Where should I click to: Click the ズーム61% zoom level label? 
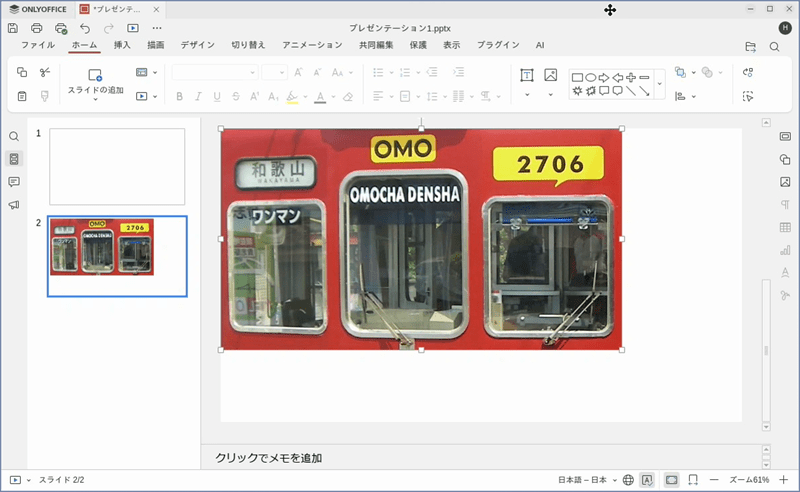749,480
